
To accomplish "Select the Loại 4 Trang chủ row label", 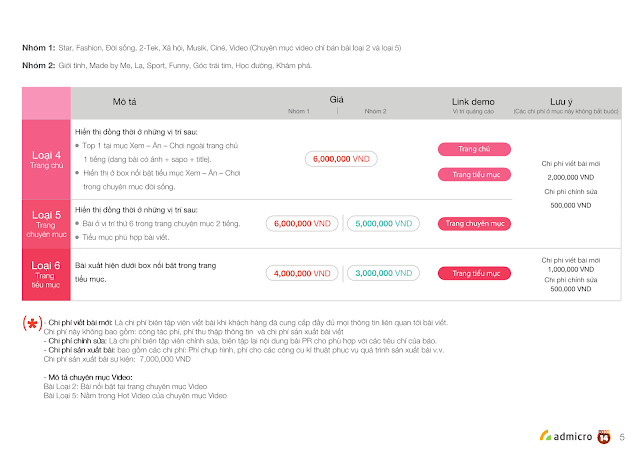I will coord(46,159).
